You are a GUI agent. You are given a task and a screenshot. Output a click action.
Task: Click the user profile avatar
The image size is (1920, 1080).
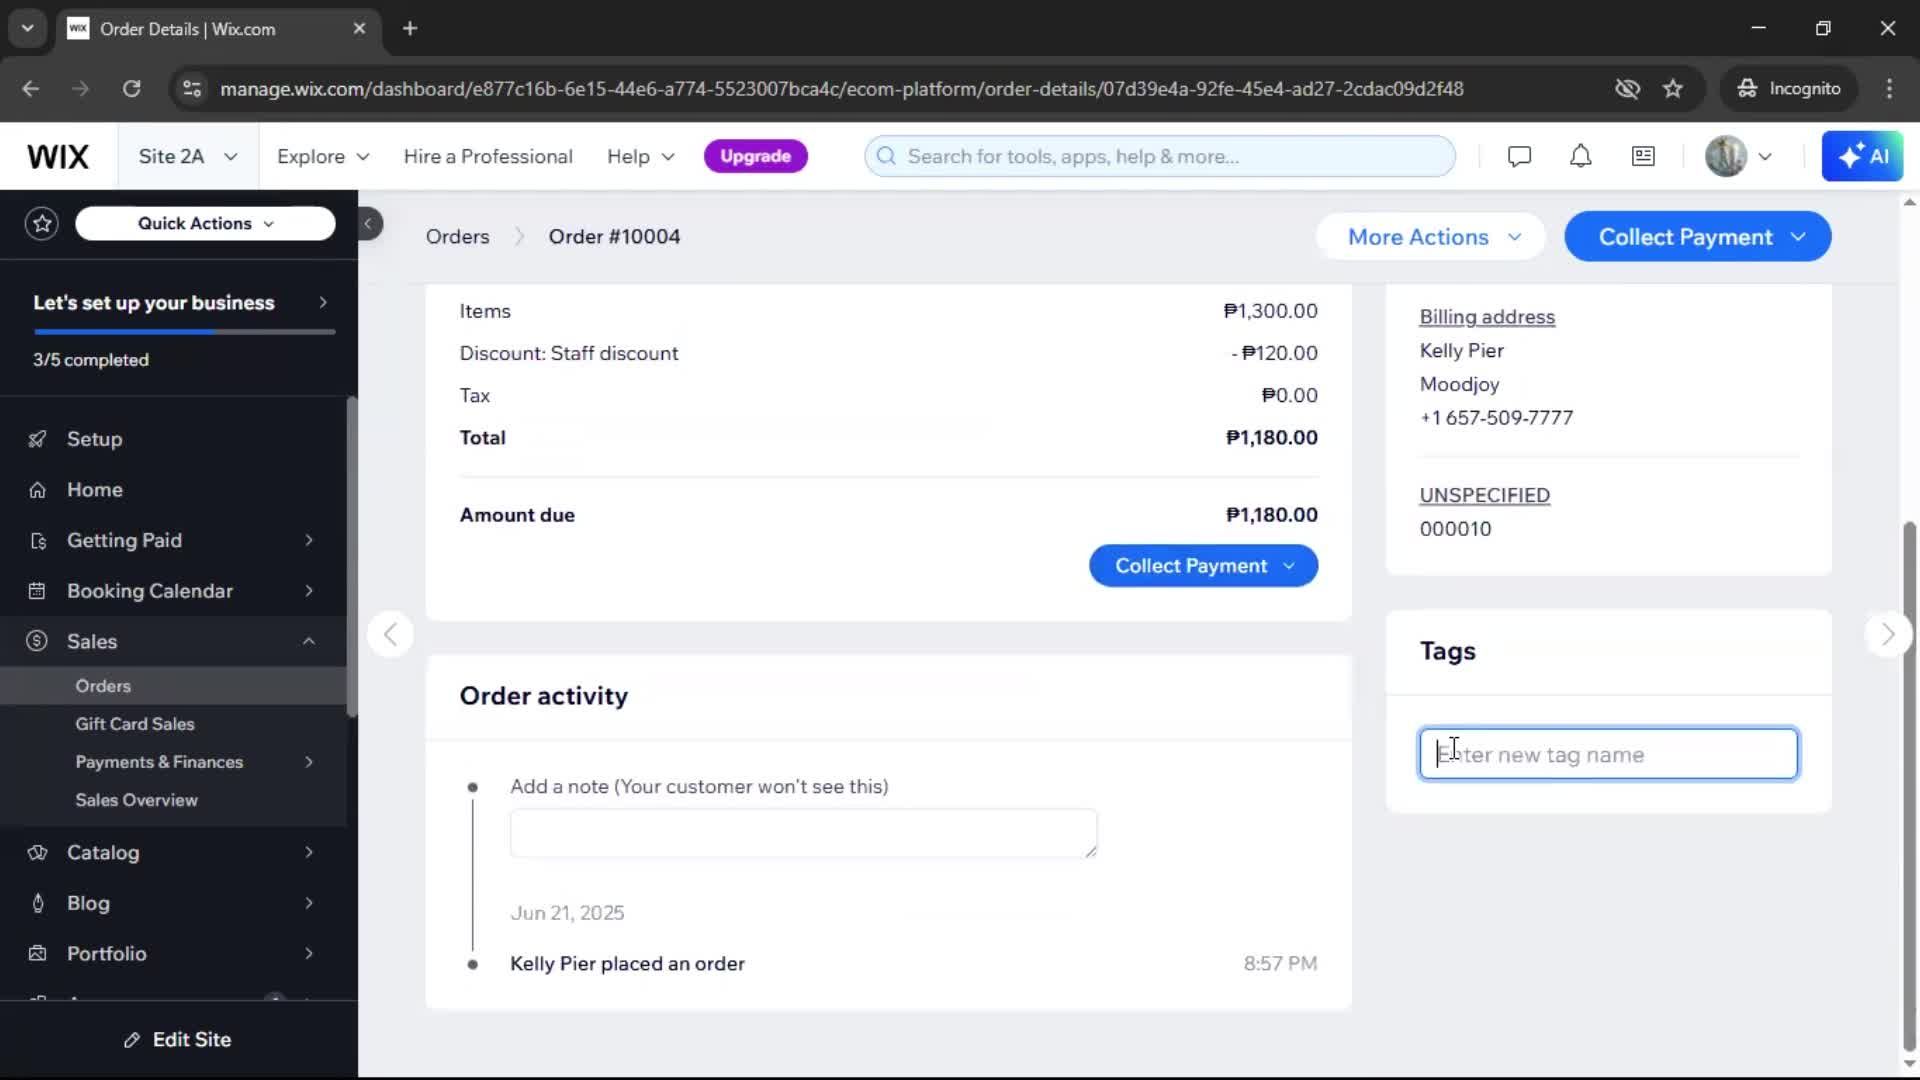pyautogui.click(x=1725, y=156)
